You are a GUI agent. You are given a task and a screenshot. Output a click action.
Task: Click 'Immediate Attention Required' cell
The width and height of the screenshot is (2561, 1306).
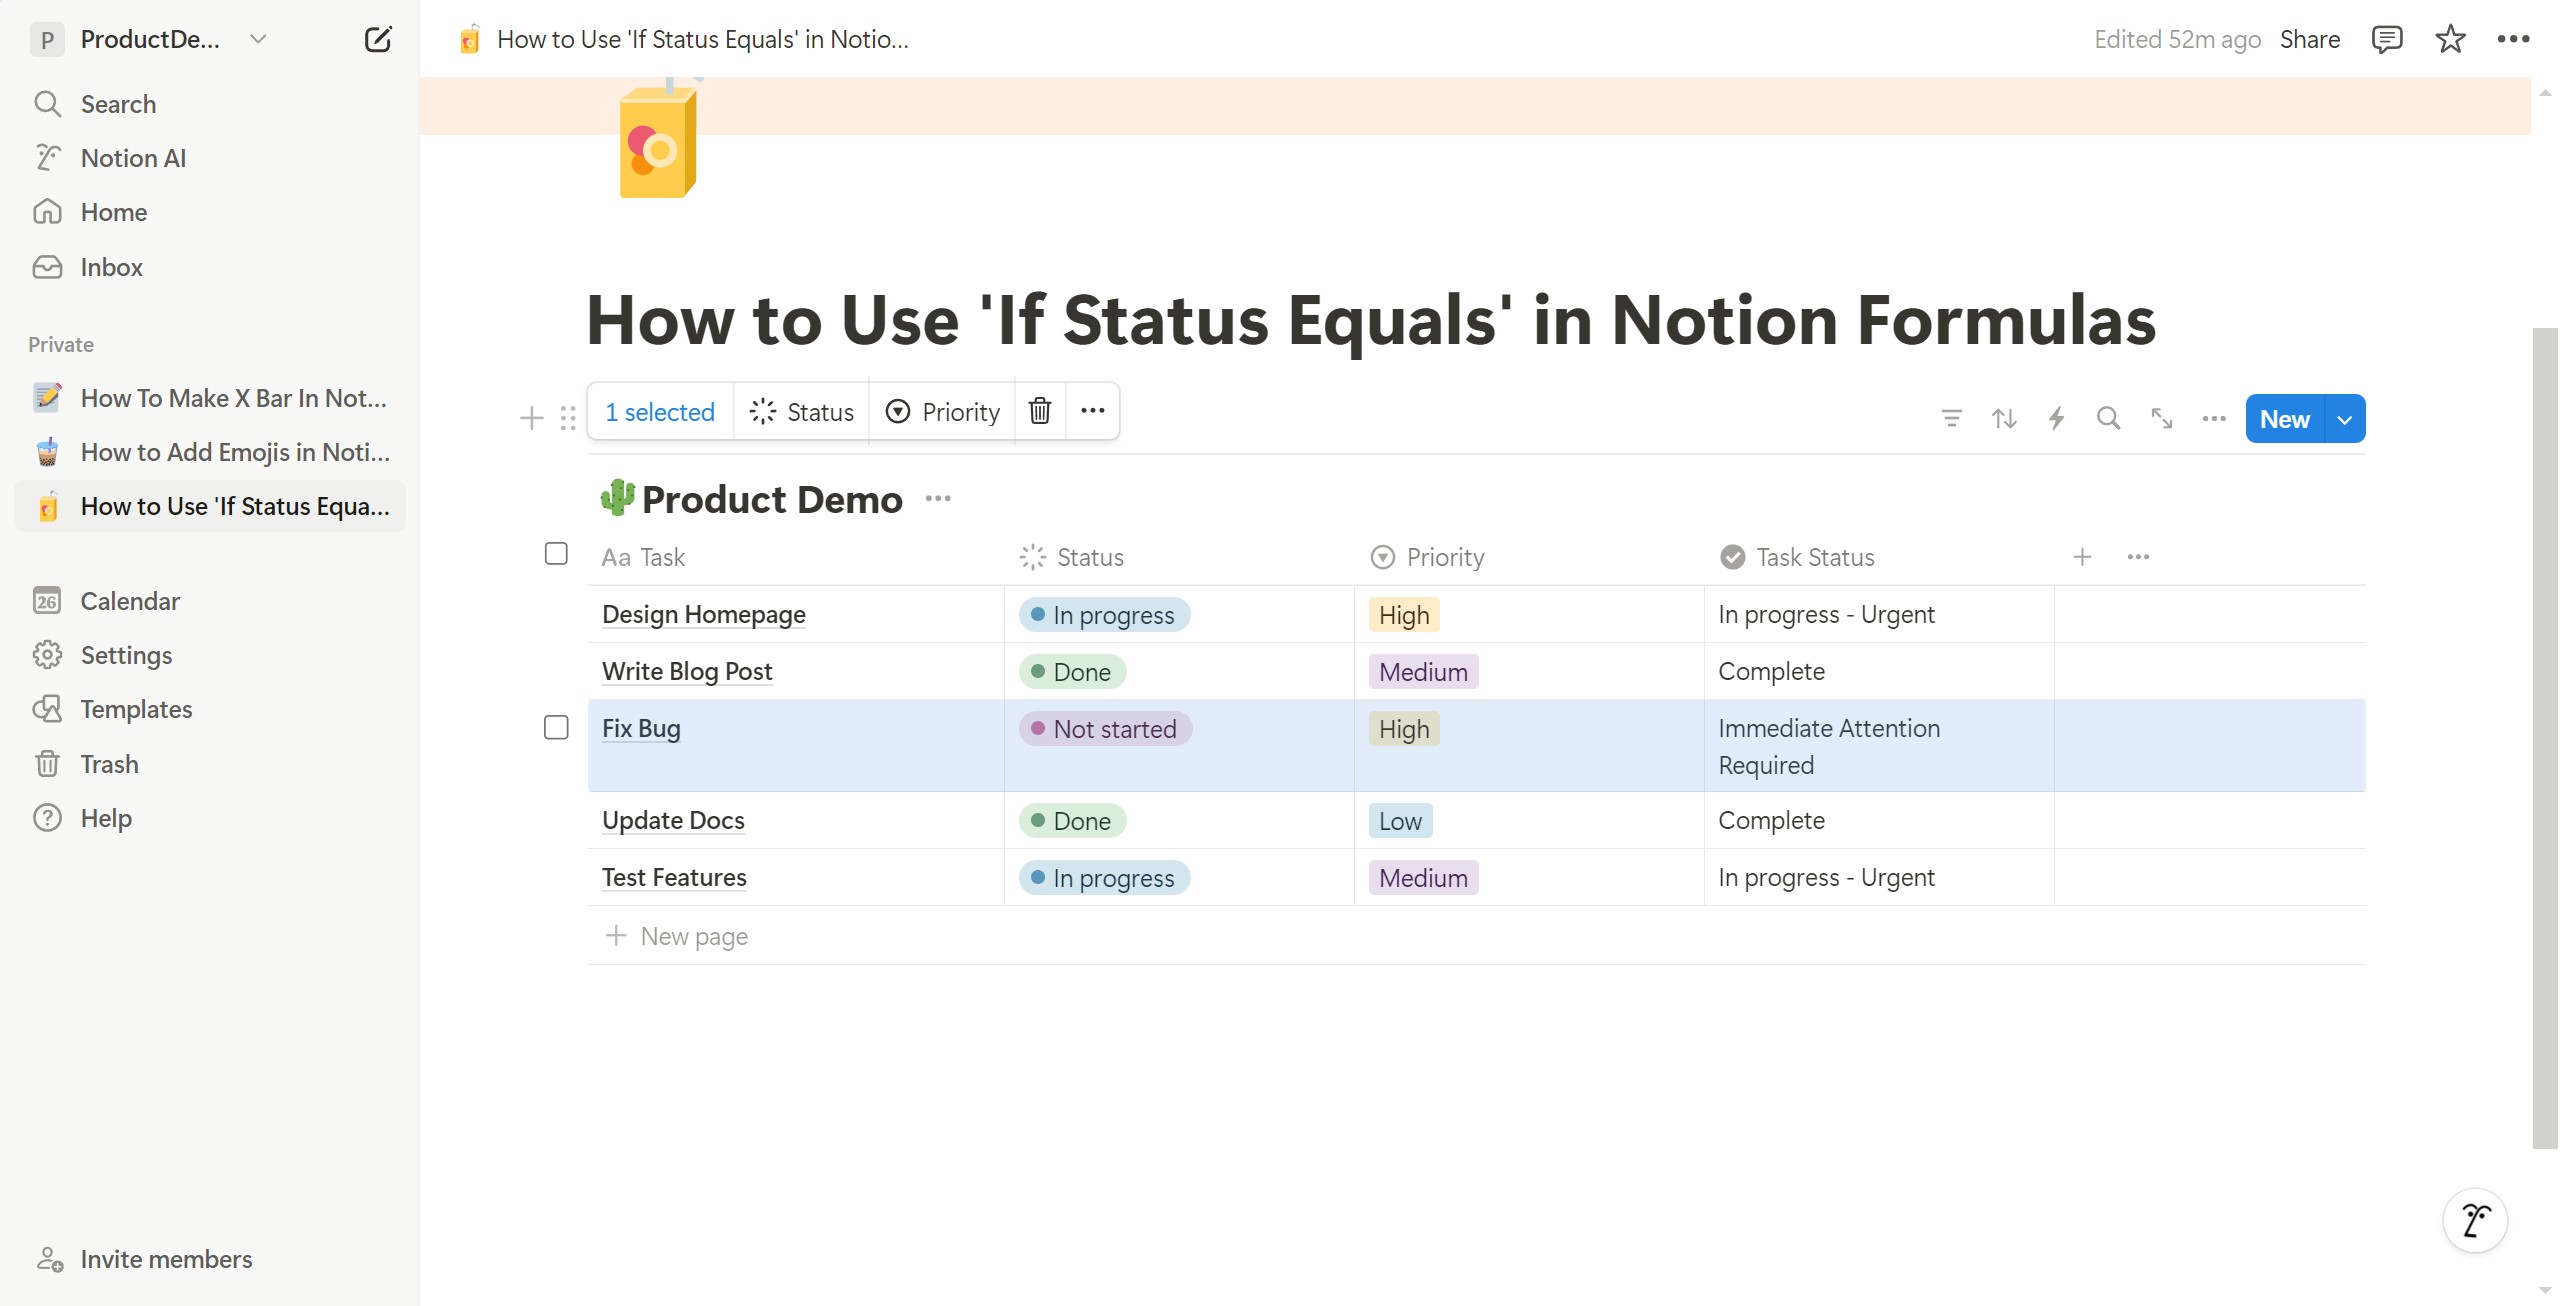1879,746
